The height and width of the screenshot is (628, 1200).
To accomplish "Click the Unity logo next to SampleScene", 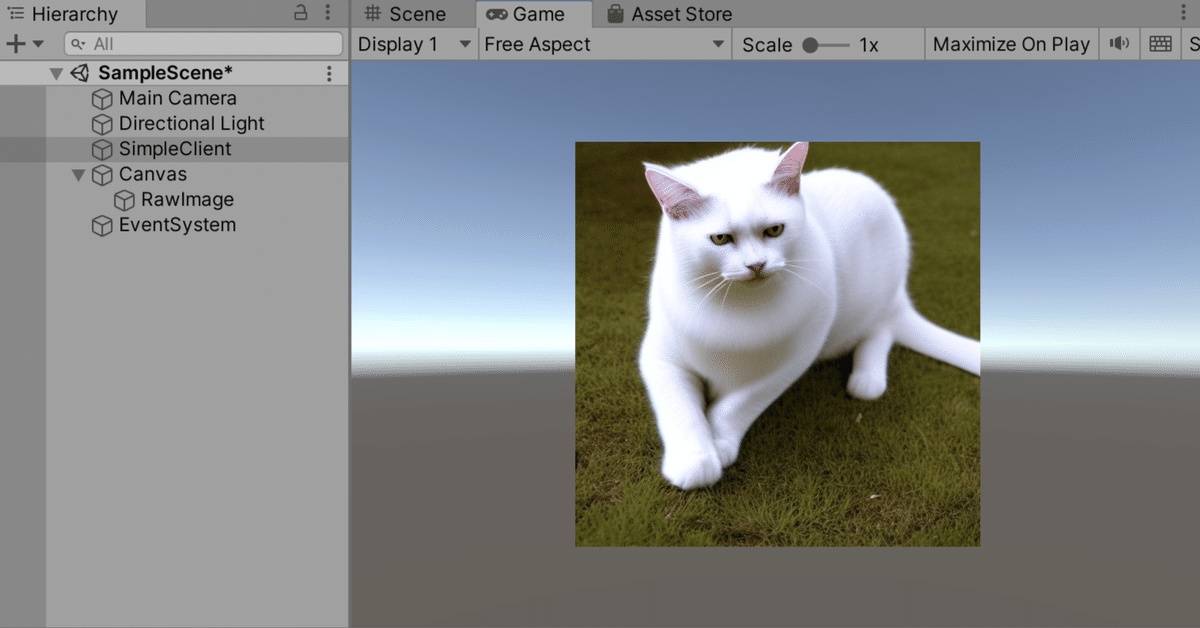I will (78, 72).
